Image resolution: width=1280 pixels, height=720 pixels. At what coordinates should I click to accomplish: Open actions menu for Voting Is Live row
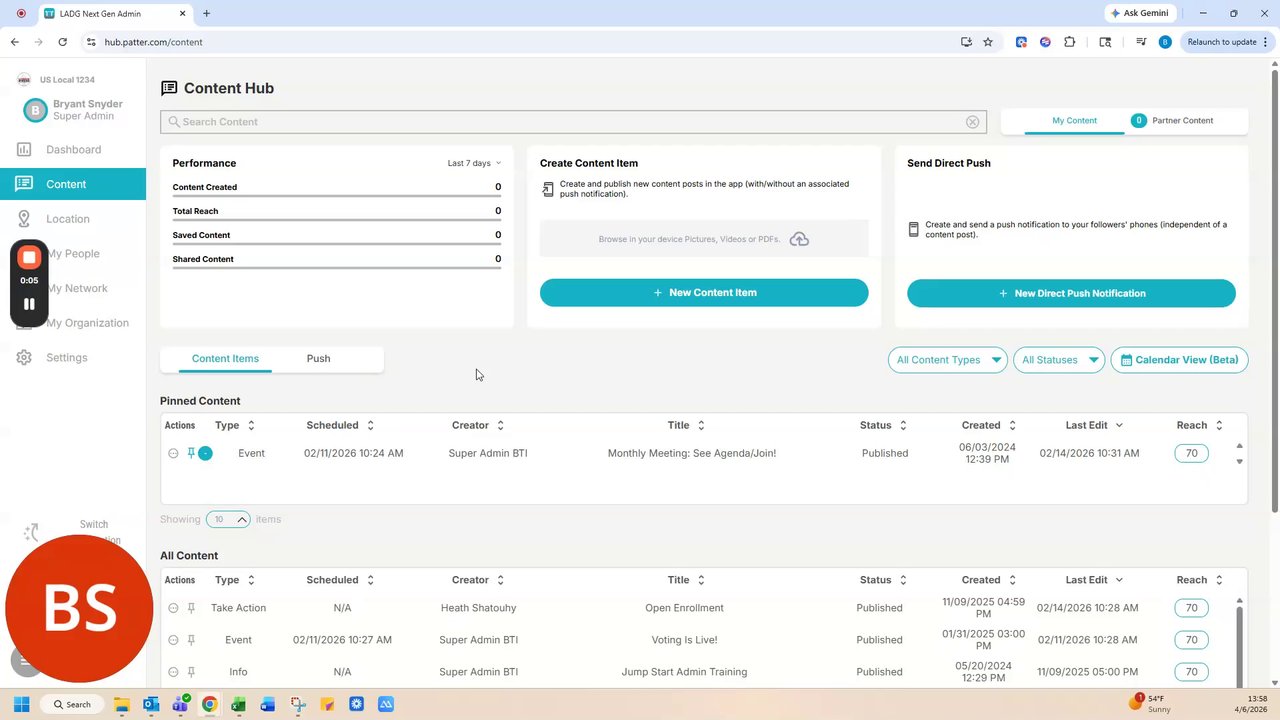[x=173, y=640]
